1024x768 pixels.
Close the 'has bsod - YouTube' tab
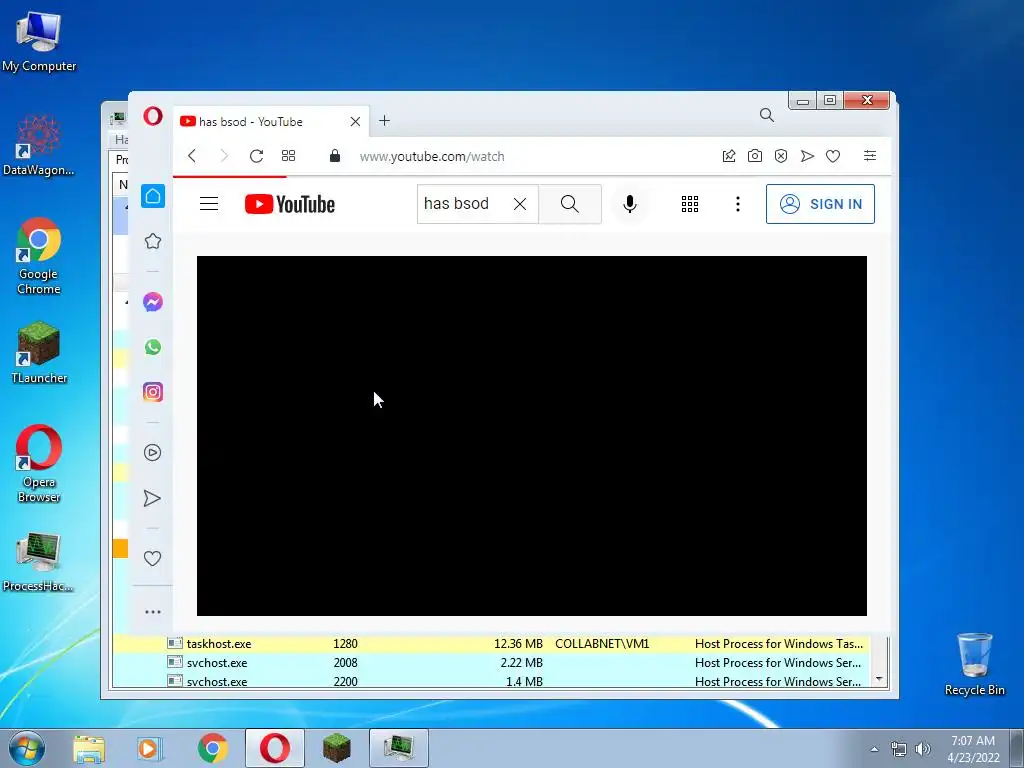coord(355,121)
